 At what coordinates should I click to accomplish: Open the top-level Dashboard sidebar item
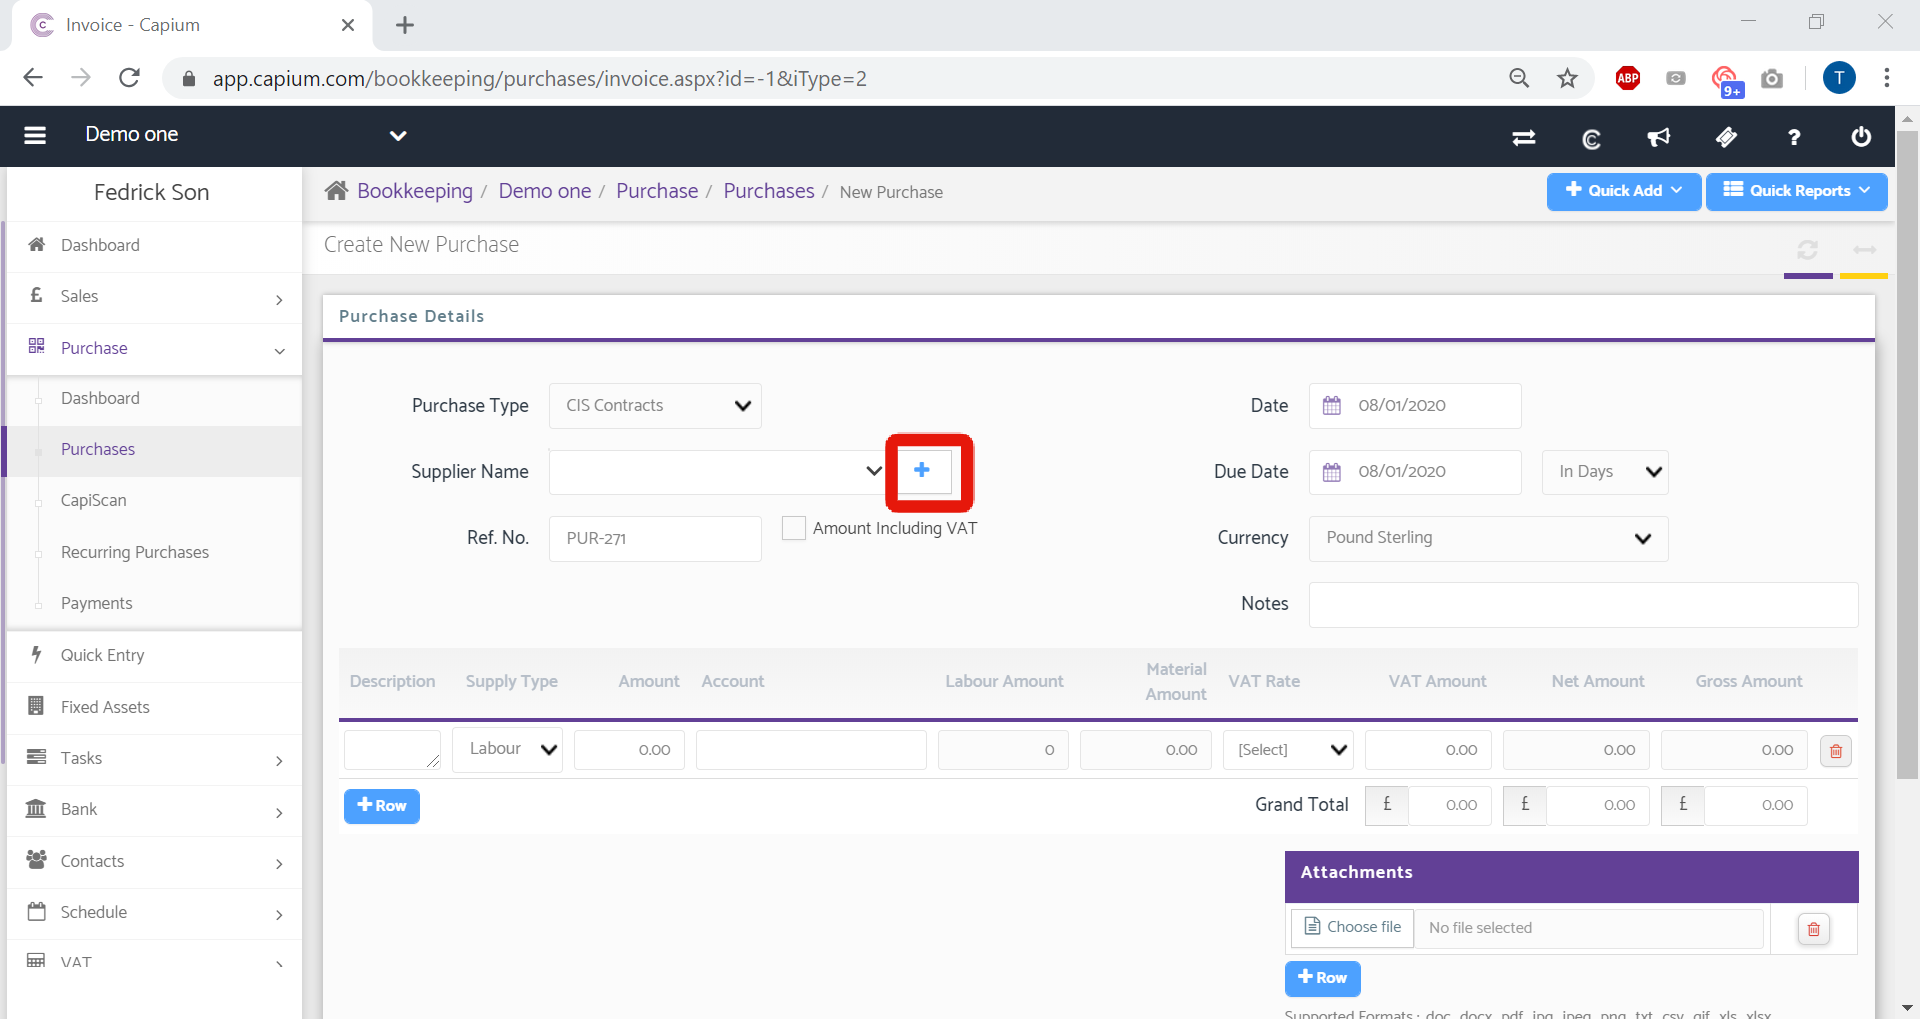tap(155, 245)
